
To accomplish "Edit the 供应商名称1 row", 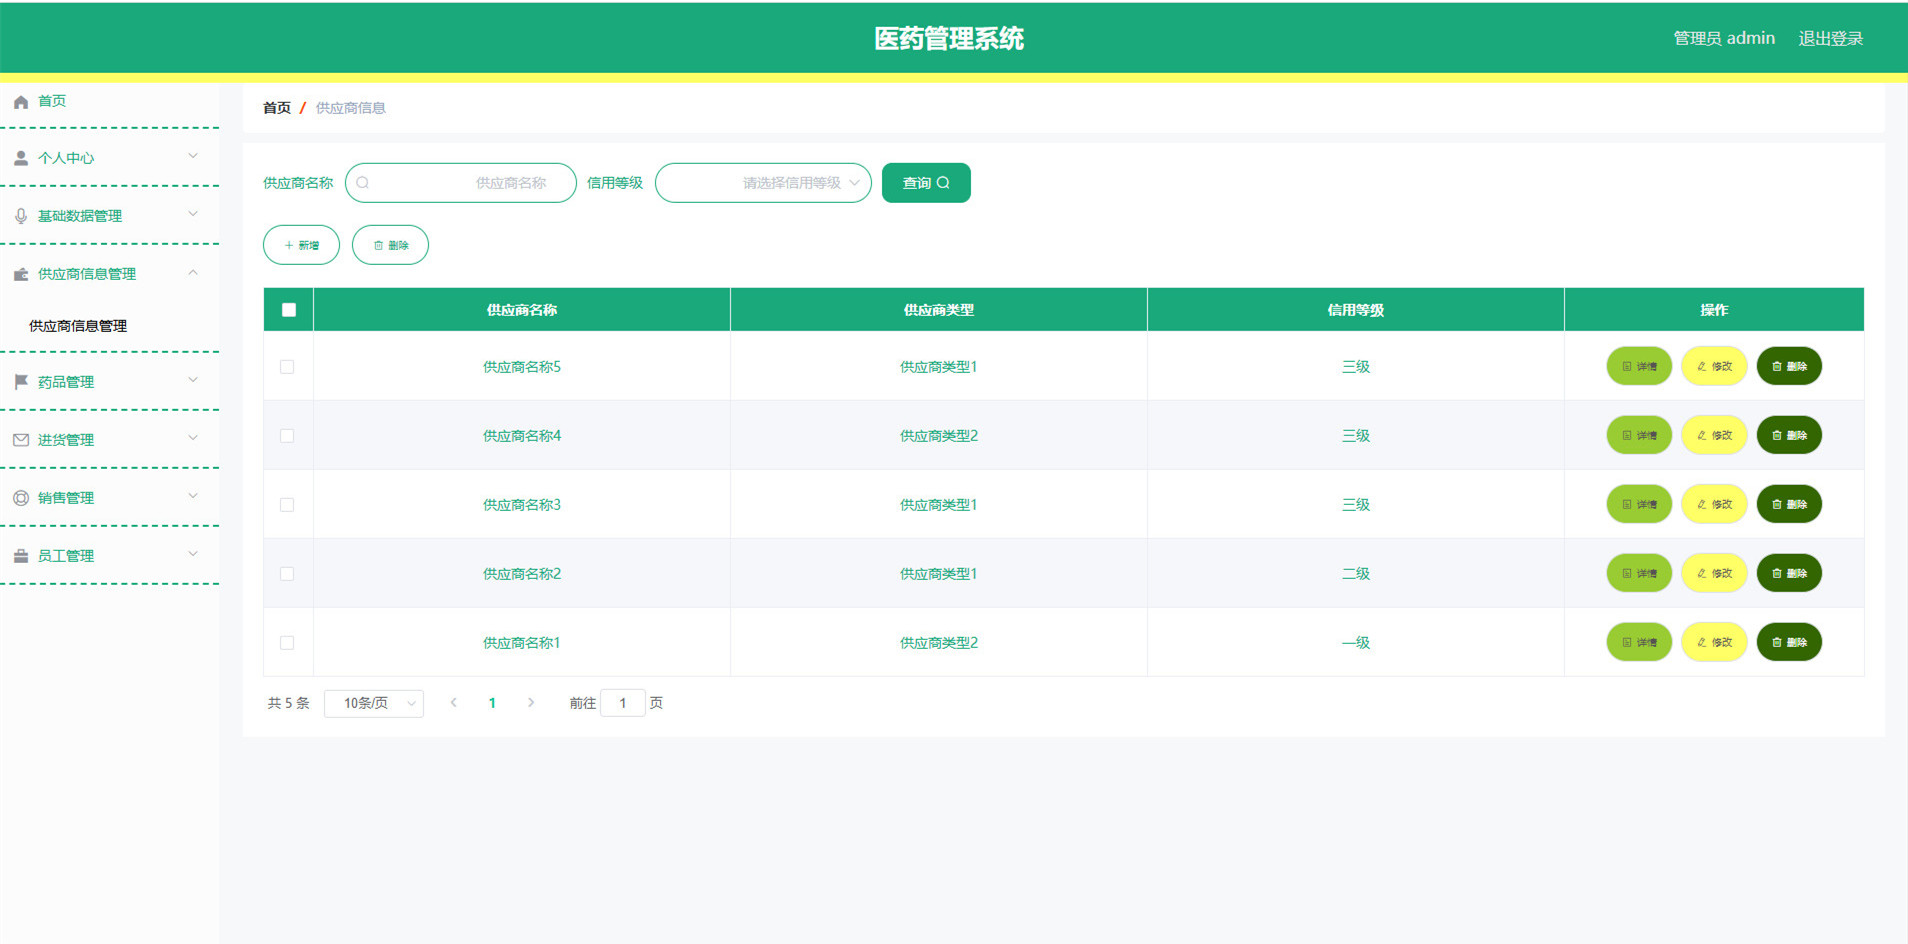I will click(1714, 642).
